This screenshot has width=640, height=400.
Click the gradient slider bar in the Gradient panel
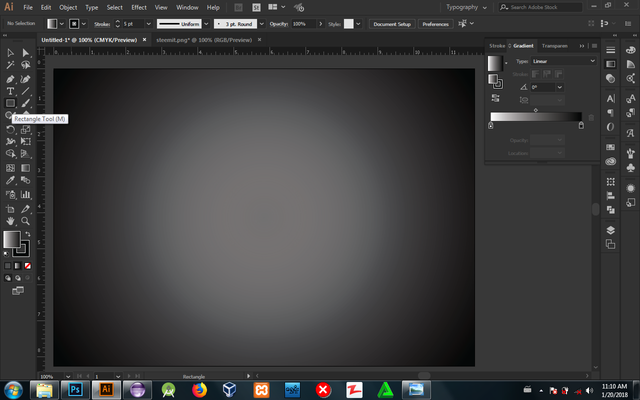[x=536, y=117]
